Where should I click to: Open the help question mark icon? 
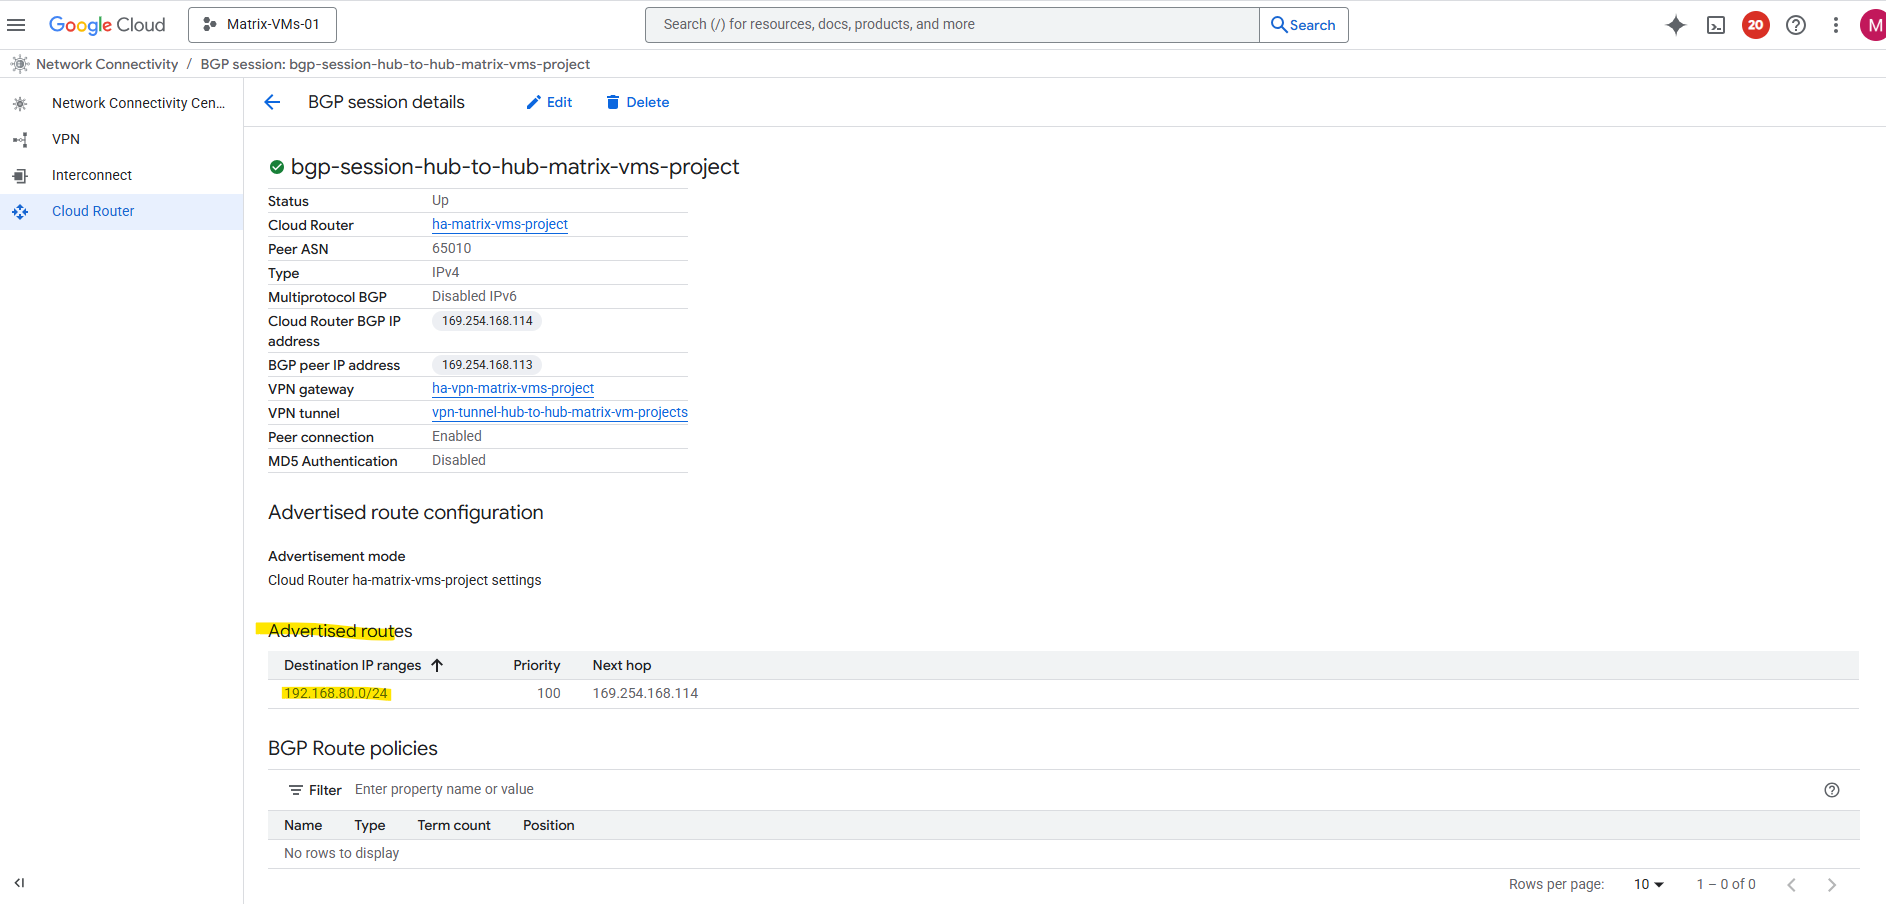pyautogui.click(x=1796, y=25)
